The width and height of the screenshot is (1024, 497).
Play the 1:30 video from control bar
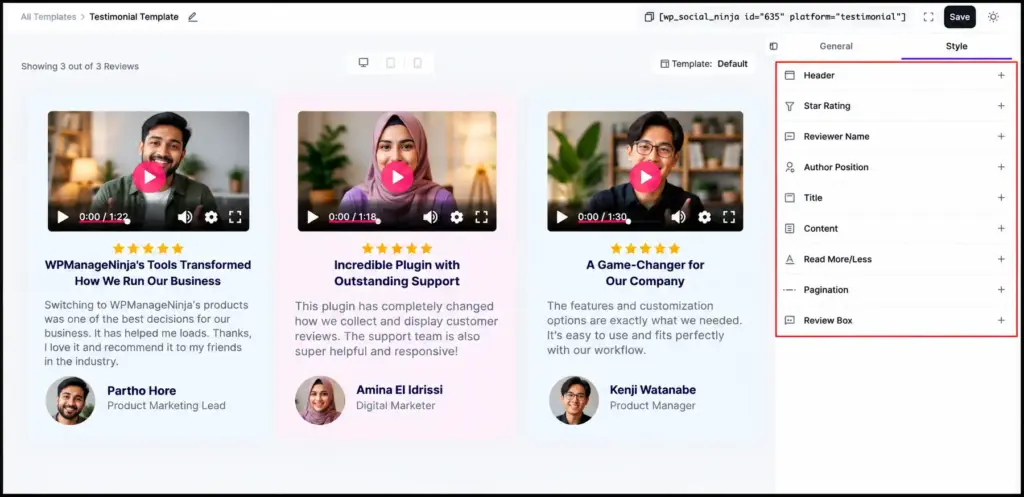click(x=562, y=217)
